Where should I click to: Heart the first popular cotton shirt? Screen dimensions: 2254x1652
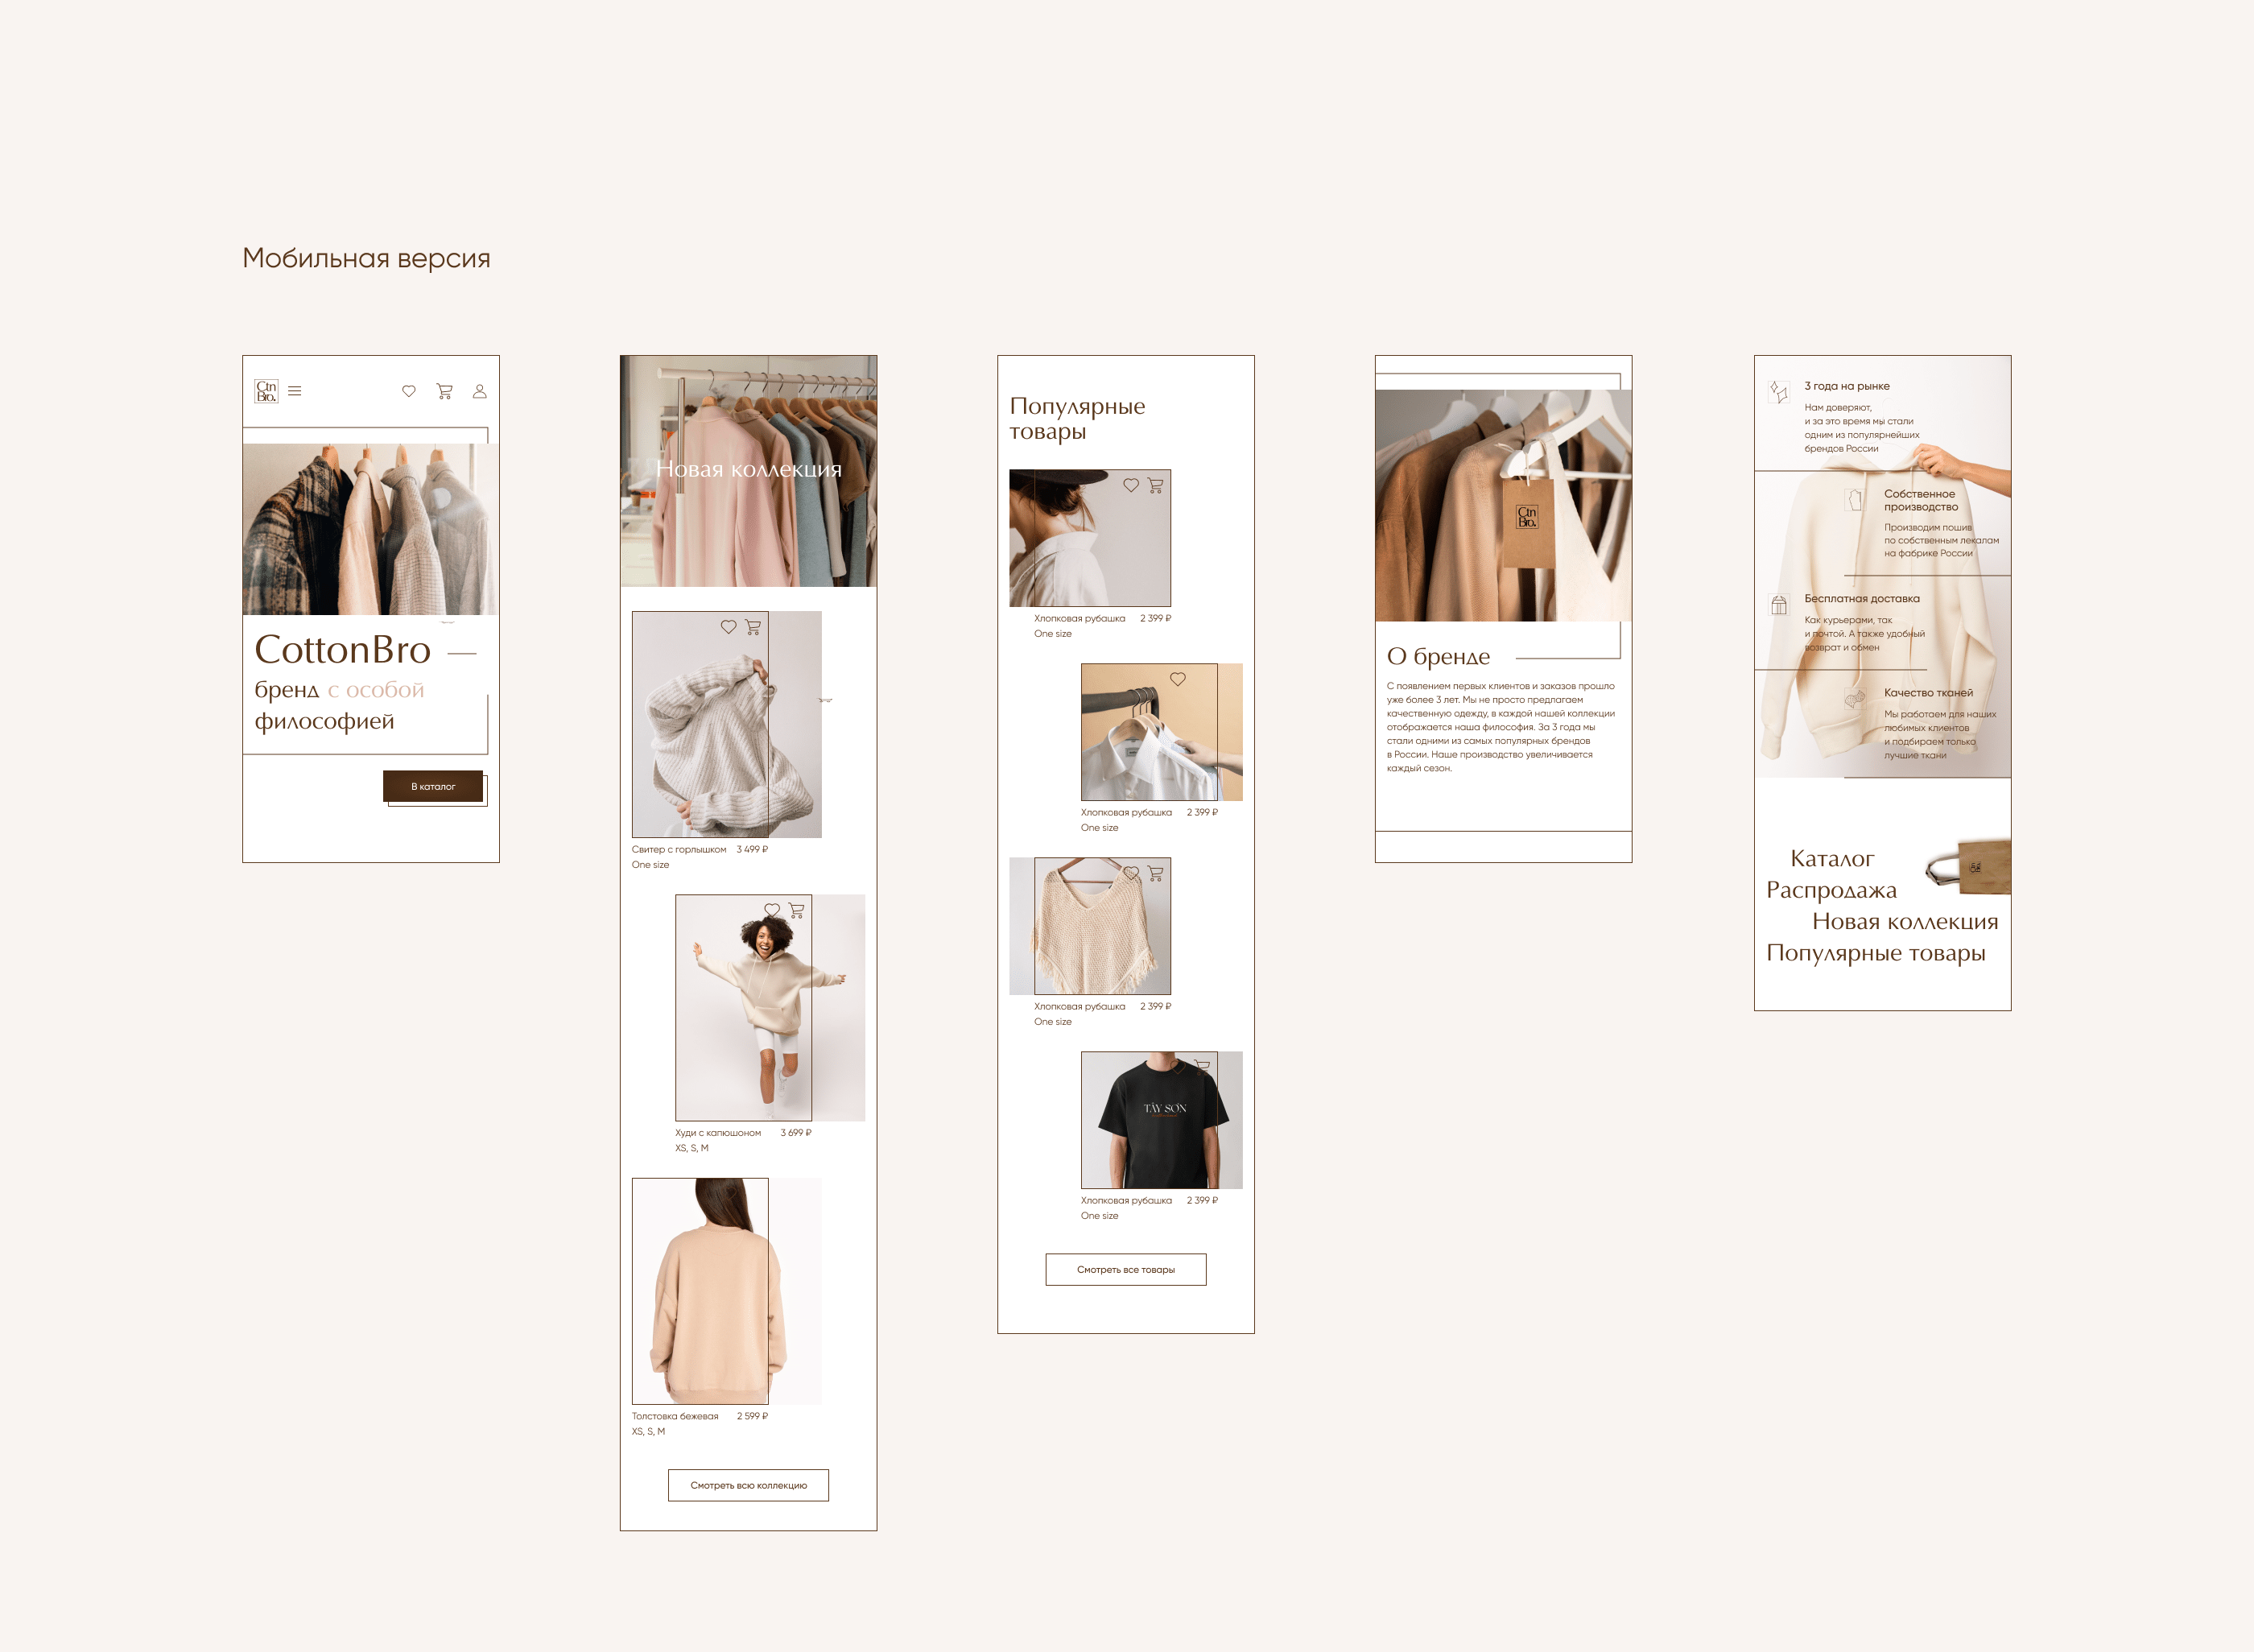(1131, 485)
